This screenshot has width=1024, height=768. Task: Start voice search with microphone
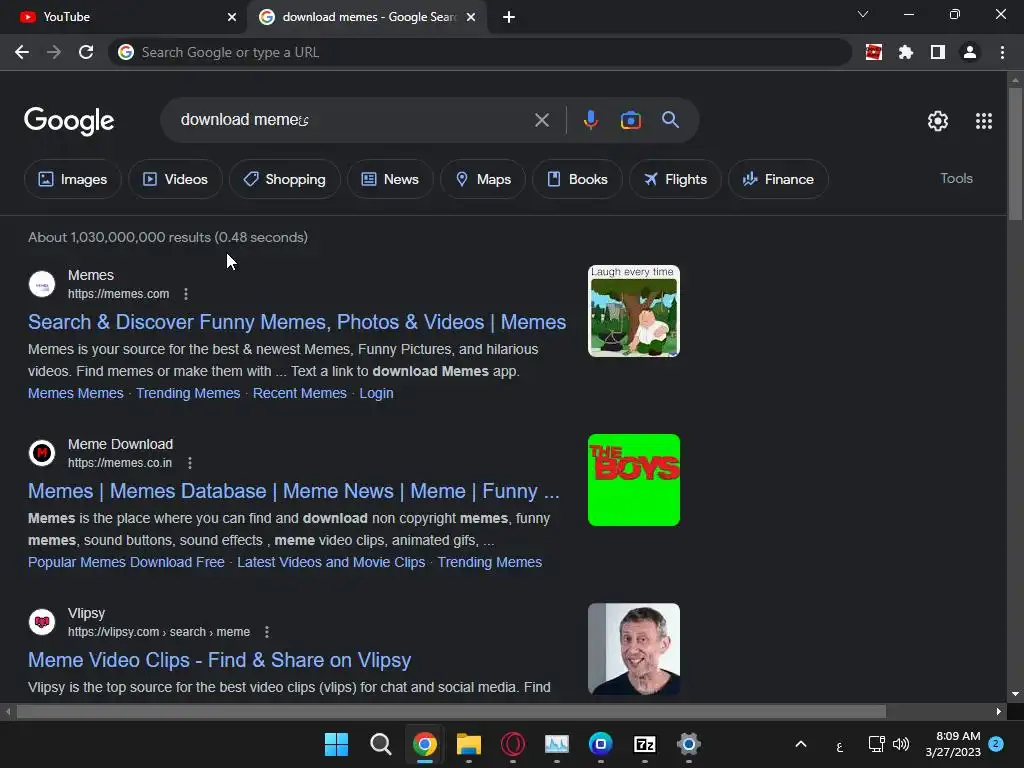pos(590,120)
